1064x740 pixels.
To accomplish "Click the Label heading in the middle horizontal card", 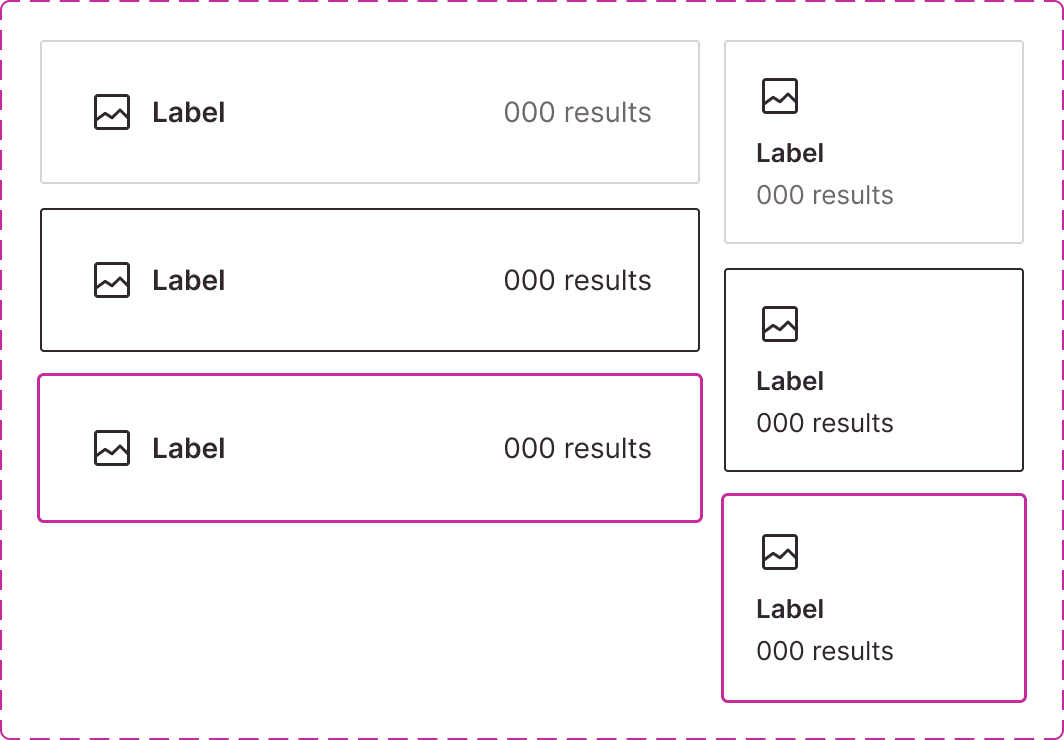I will coord(187,280).
